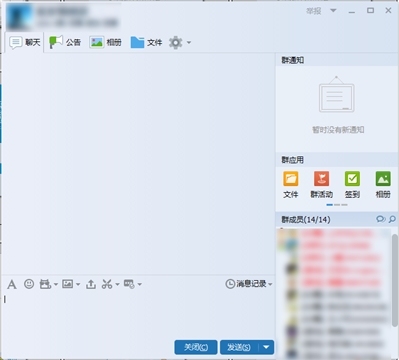
Task: Open the send options arrow beside 发送
Action: 266,347
